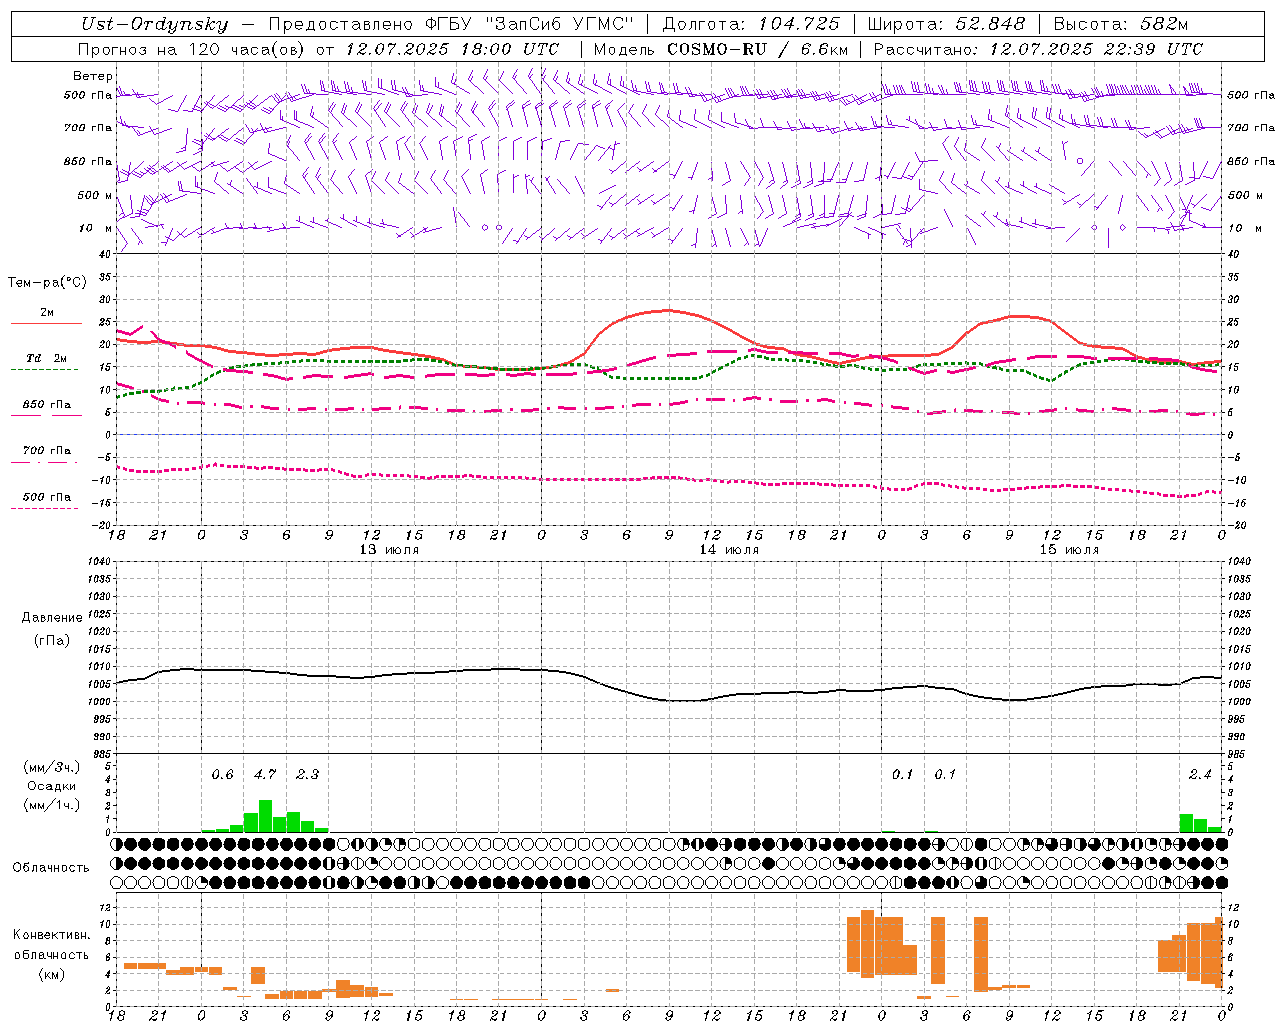Image resolution: width=1280 pixels, height=1024 pixels.
Task: Click the "Облачность" cloud cover label
Action: (x=51, y=867)
